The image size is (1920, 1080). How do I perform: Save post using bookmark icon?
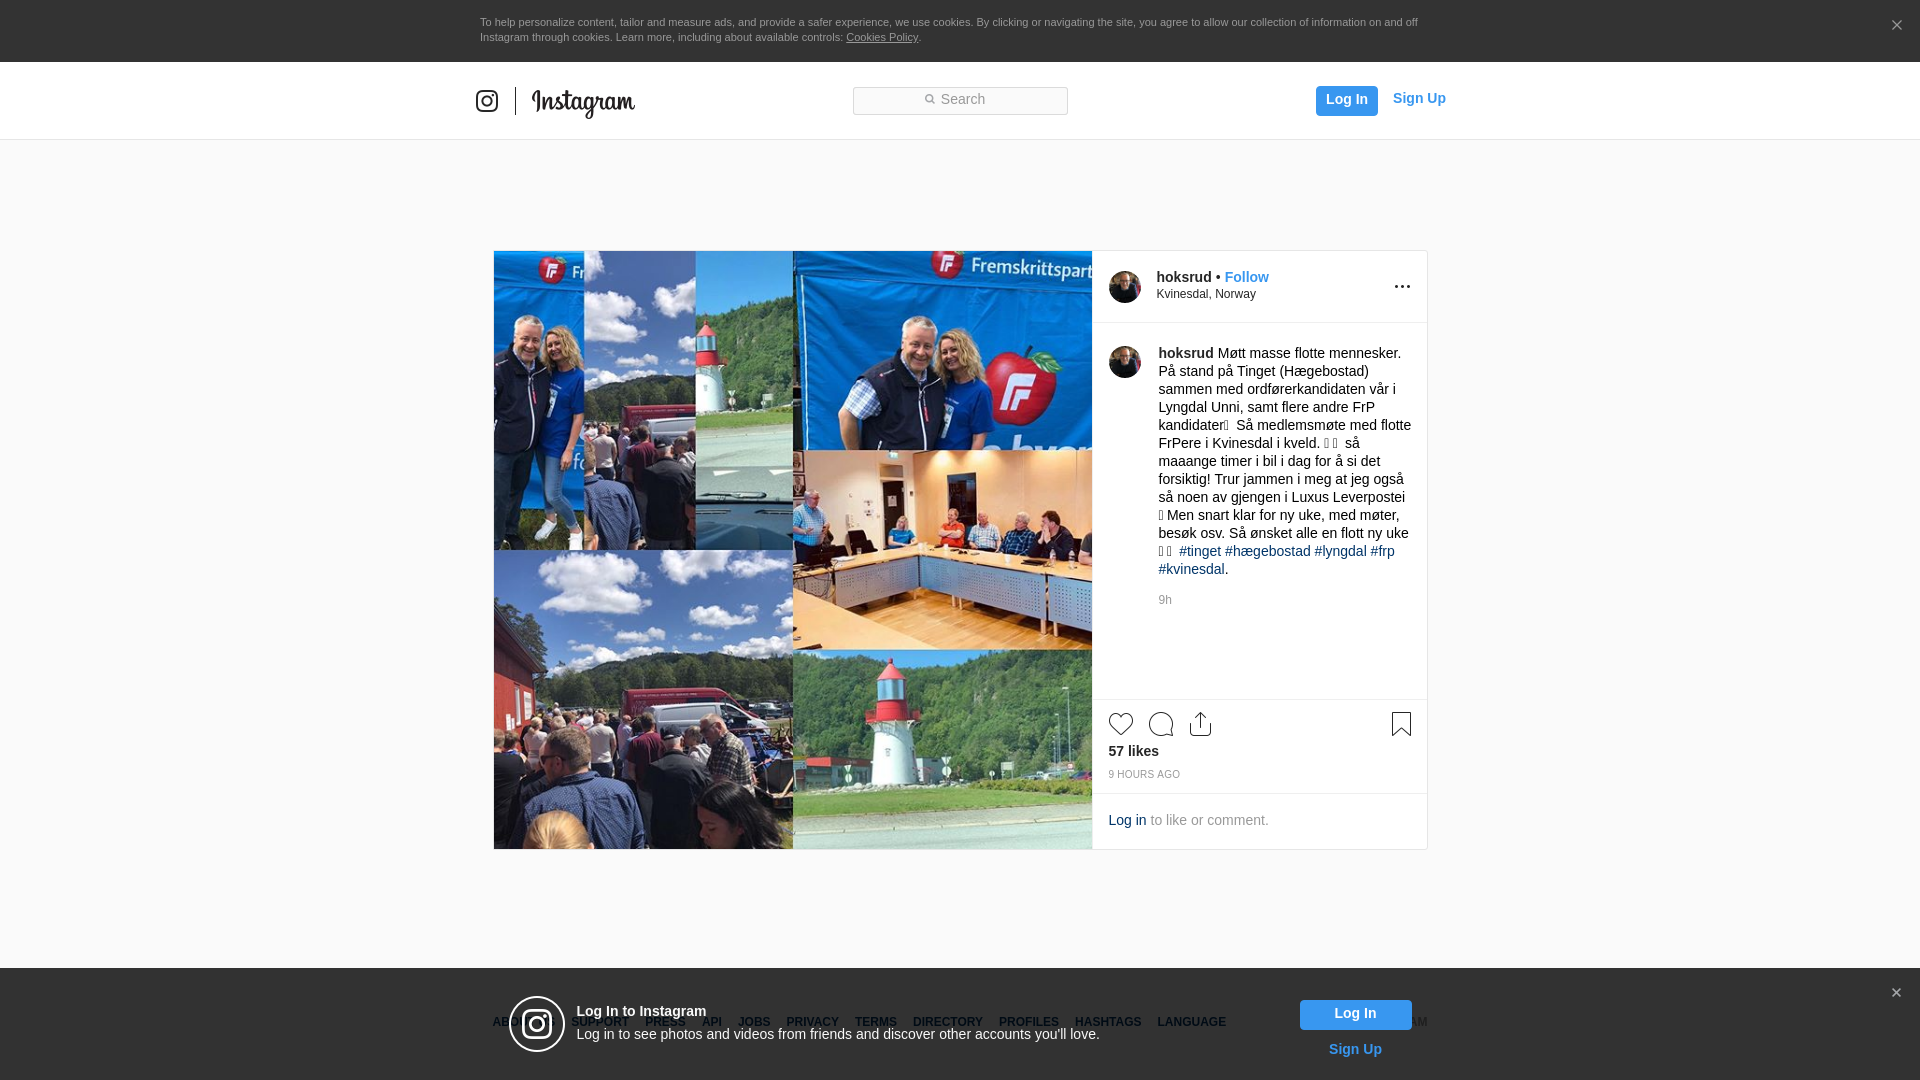1401,724
